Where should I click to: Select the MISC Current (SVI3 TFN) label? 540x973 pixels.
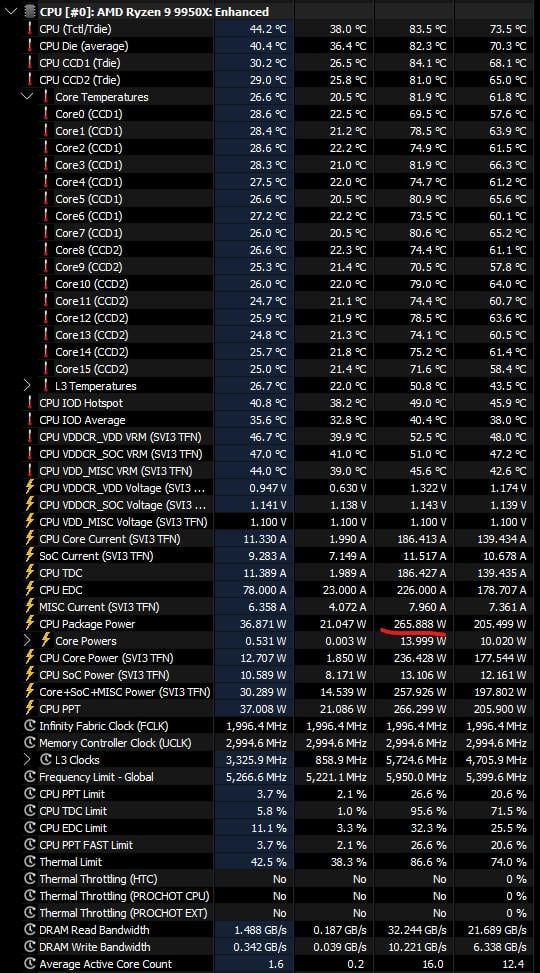[x=99, y=607]
